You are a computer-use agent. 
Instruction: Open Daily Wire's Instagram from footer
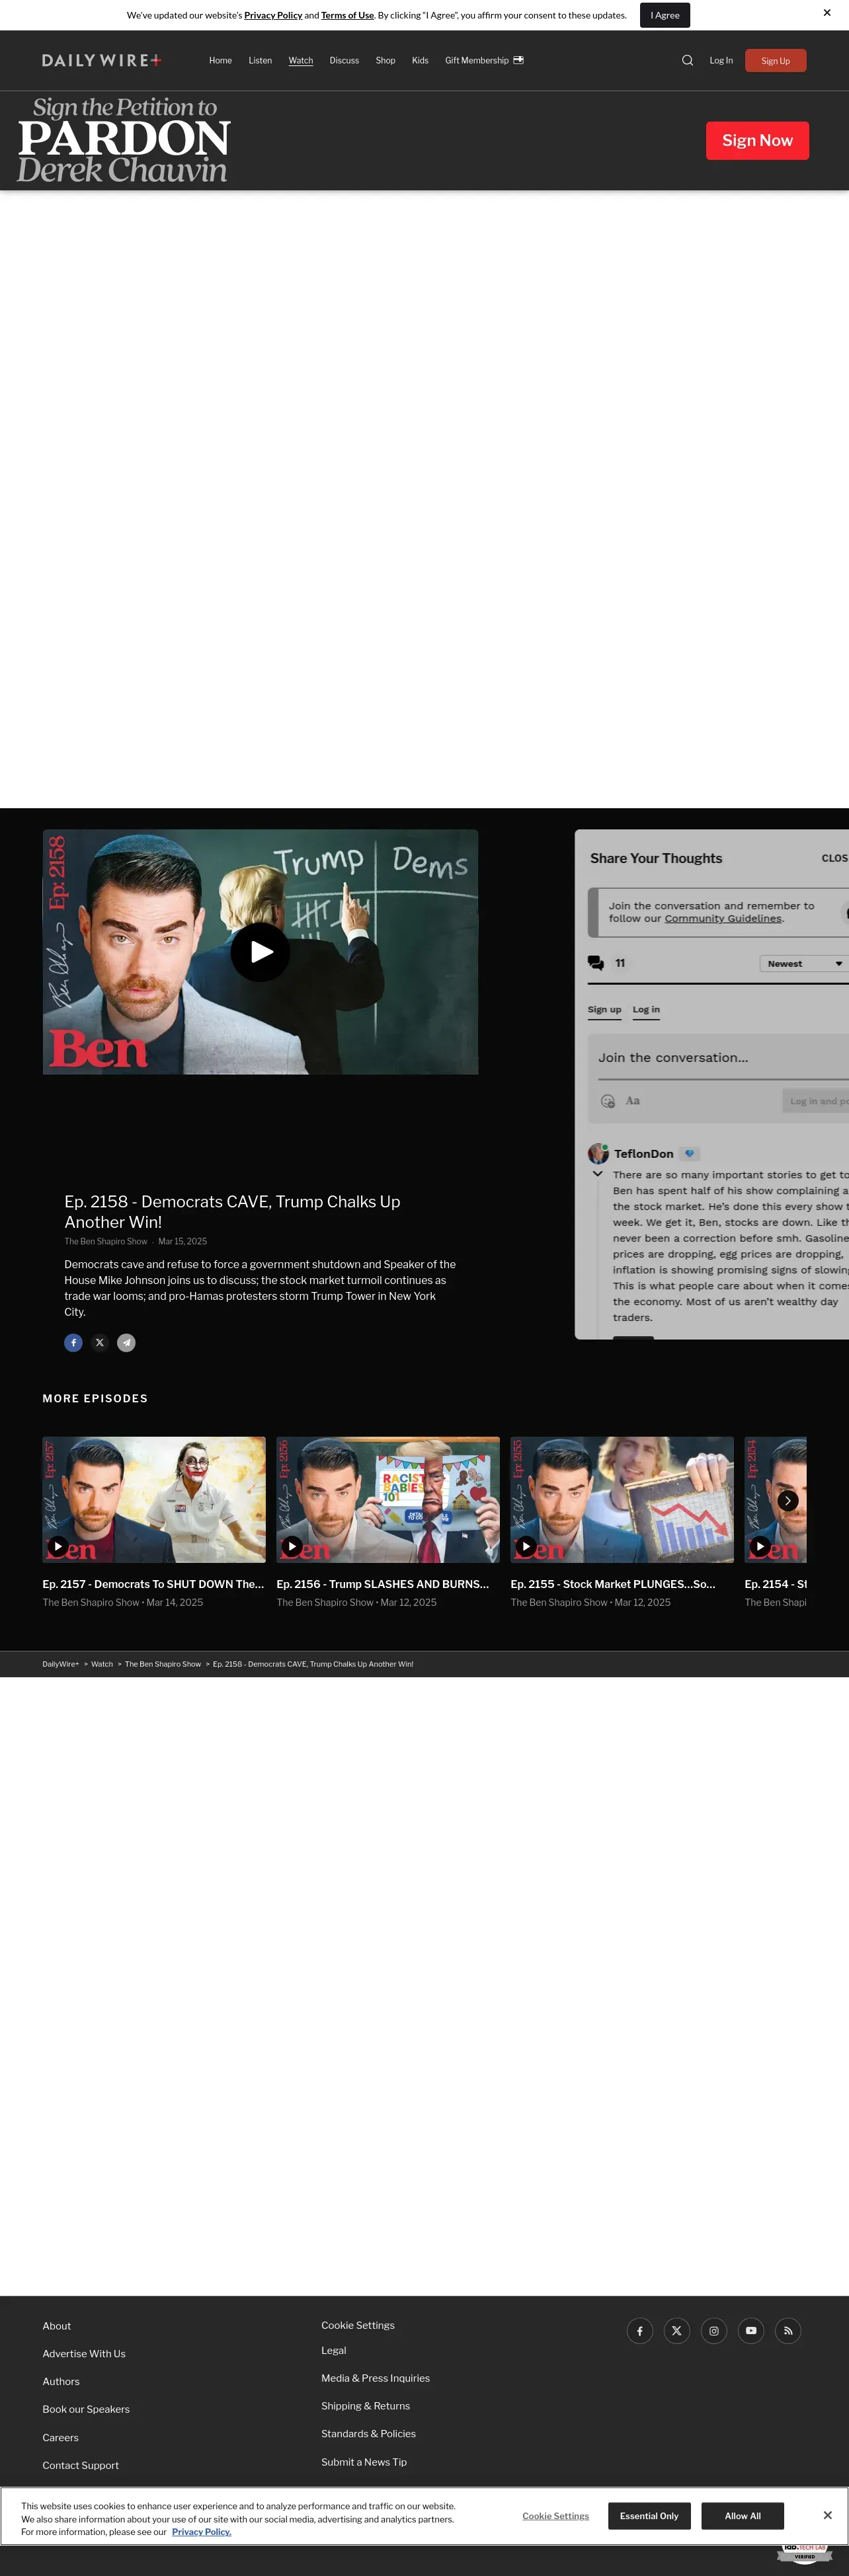[x=714, y=2331]
